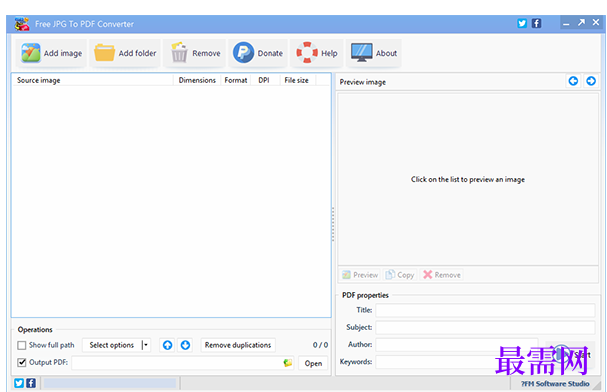Click into the PDF Keywords field
The image size is (607, 392).
tap(457, 362)
